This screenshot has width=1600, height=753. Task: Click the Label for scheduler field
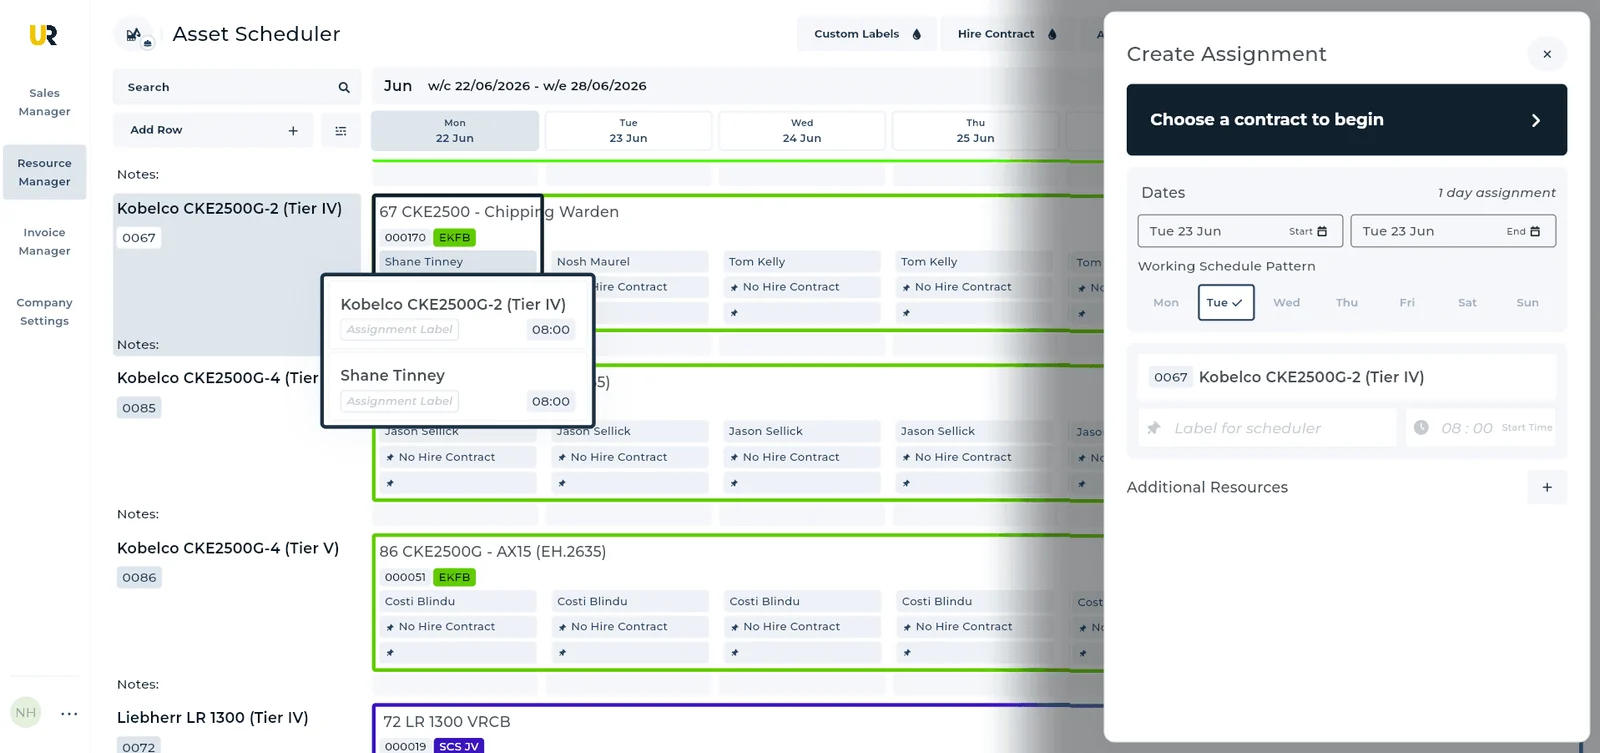(1267, 428)
